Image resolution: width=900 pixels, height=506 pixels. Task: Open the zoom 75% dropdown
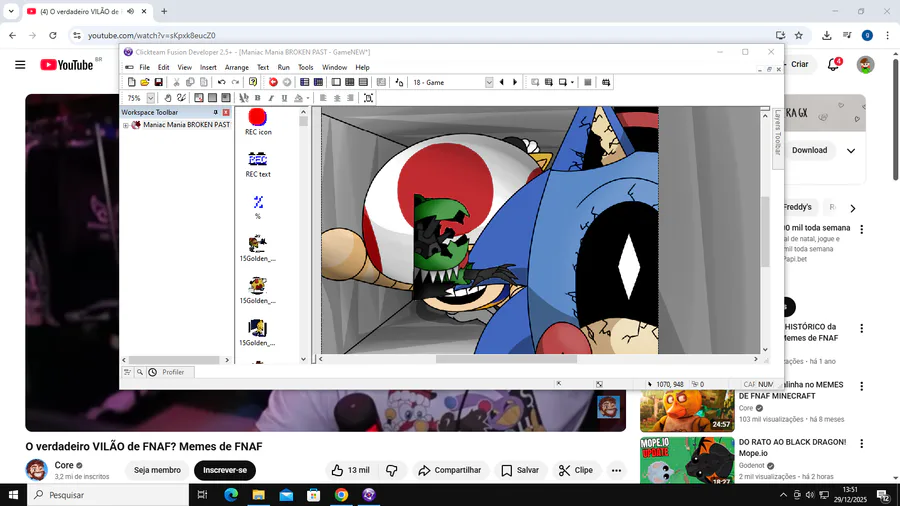pos(150,98)
